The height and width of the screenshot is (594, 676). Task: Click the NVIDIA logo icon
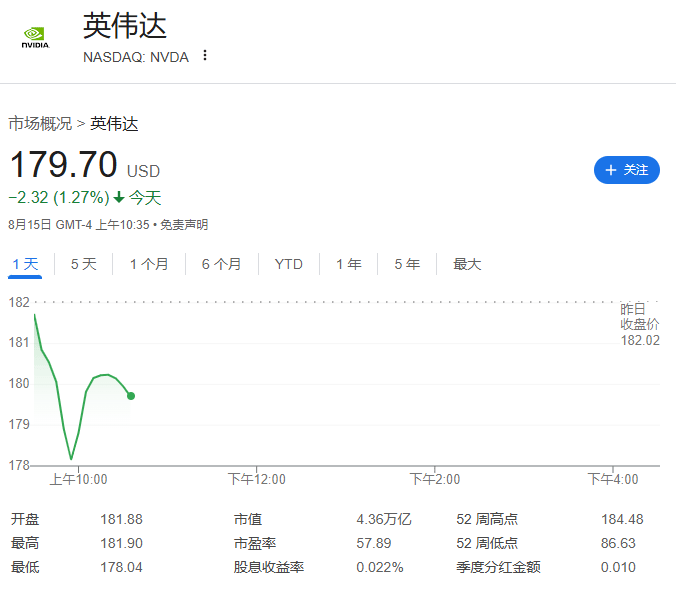pos(35,38)
